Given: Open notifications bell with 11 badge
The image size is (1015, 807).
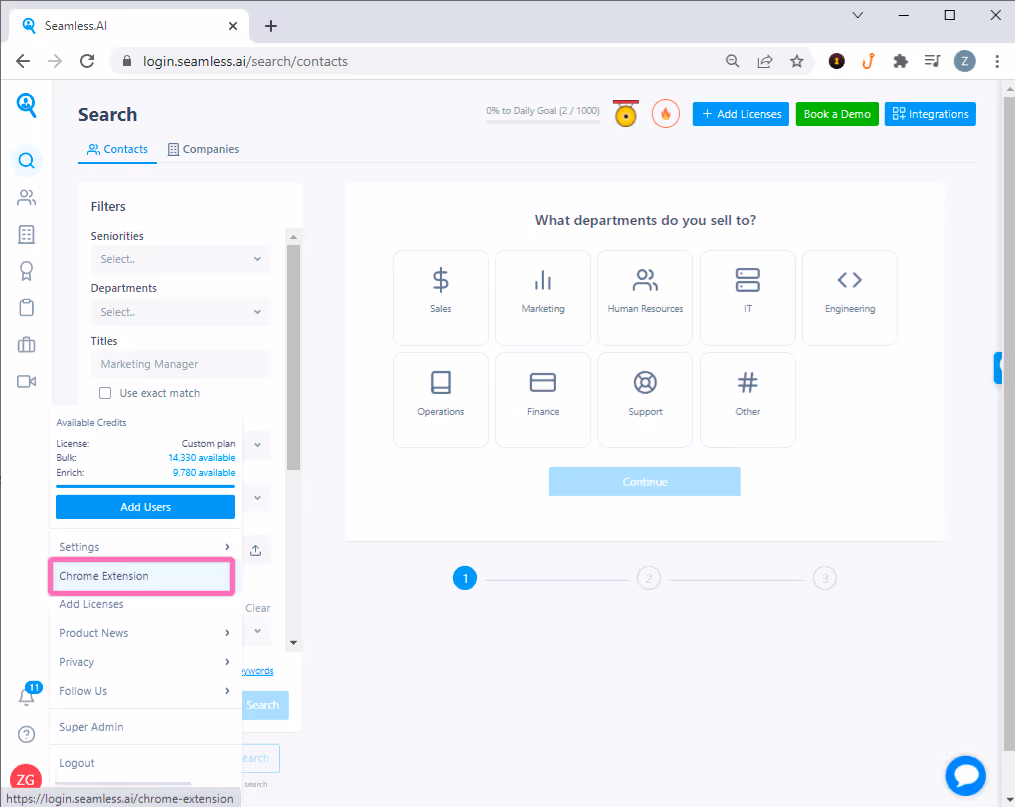Looking at the screenshot, I should (x=27, y=694).
